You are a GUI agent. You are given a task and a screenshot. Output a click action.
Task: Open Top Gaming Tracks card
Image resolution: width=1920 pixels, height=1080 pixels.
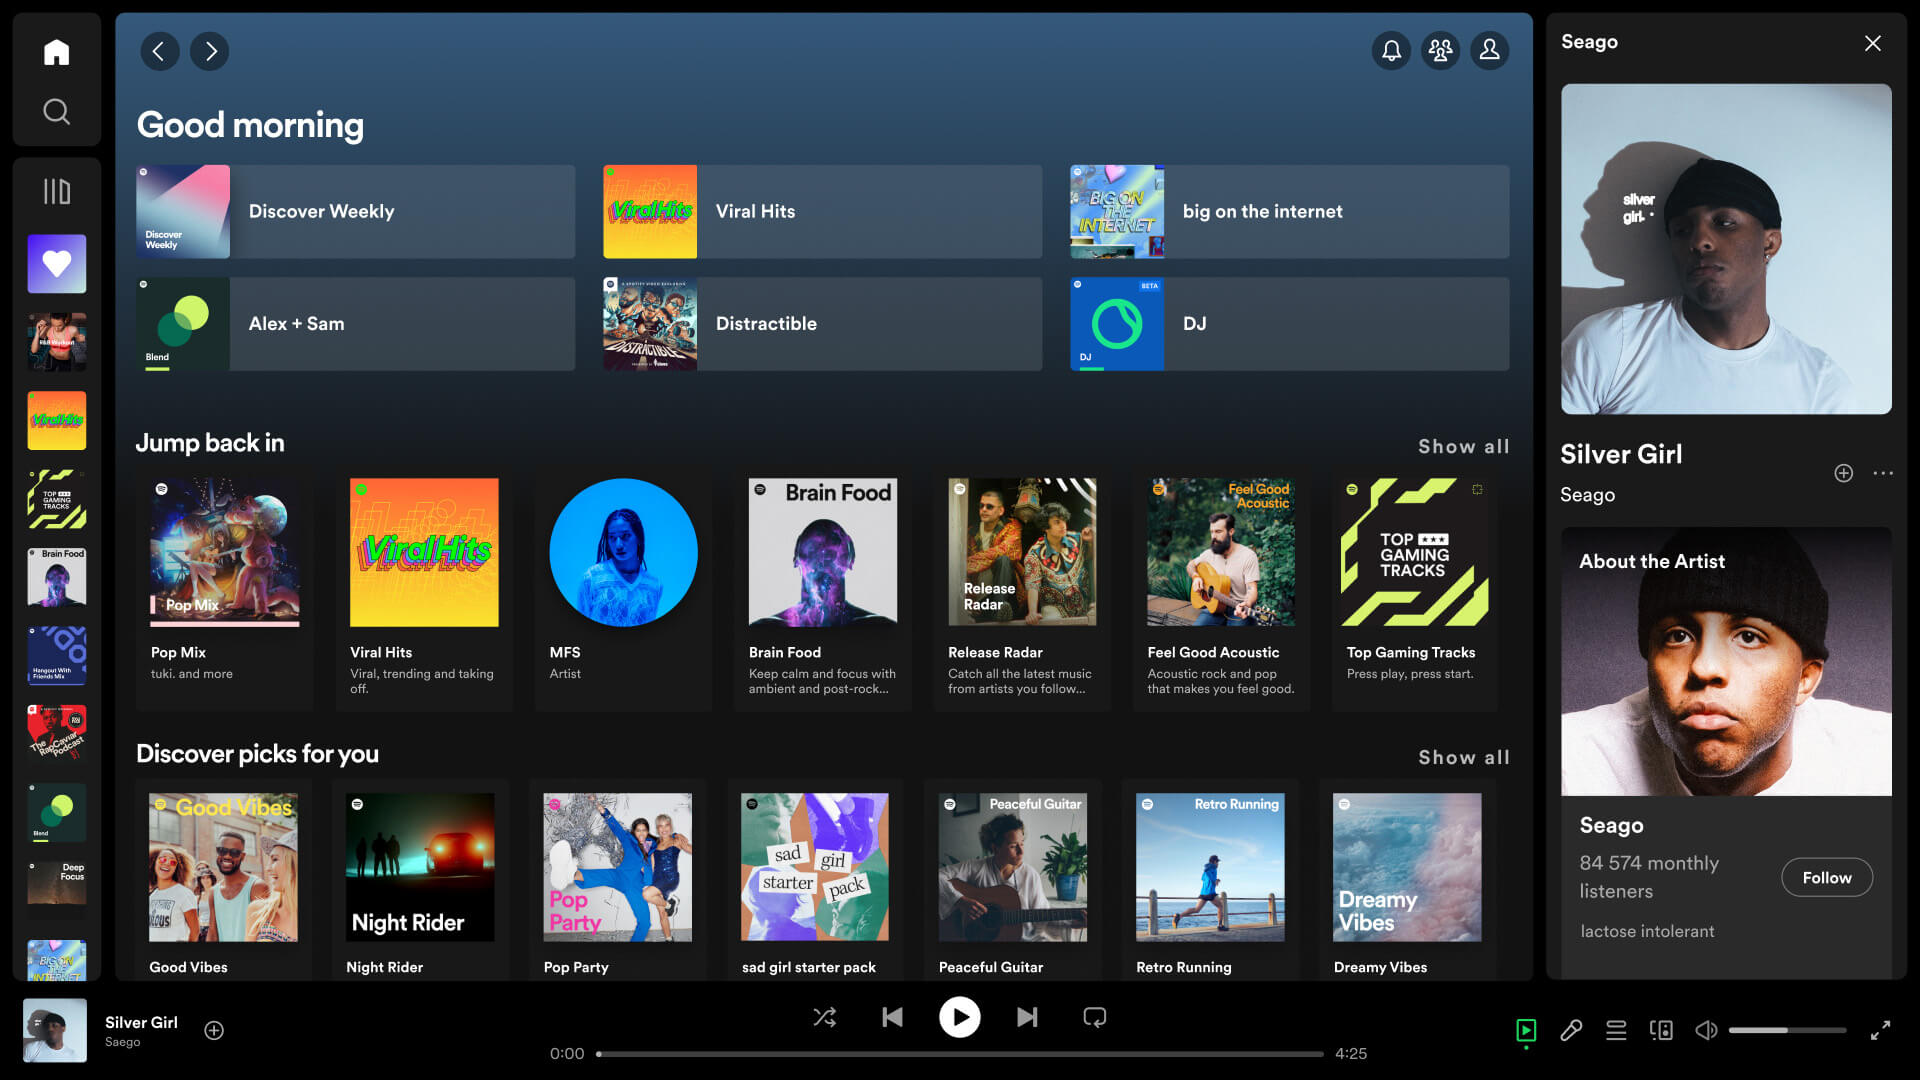point(1415,588)
